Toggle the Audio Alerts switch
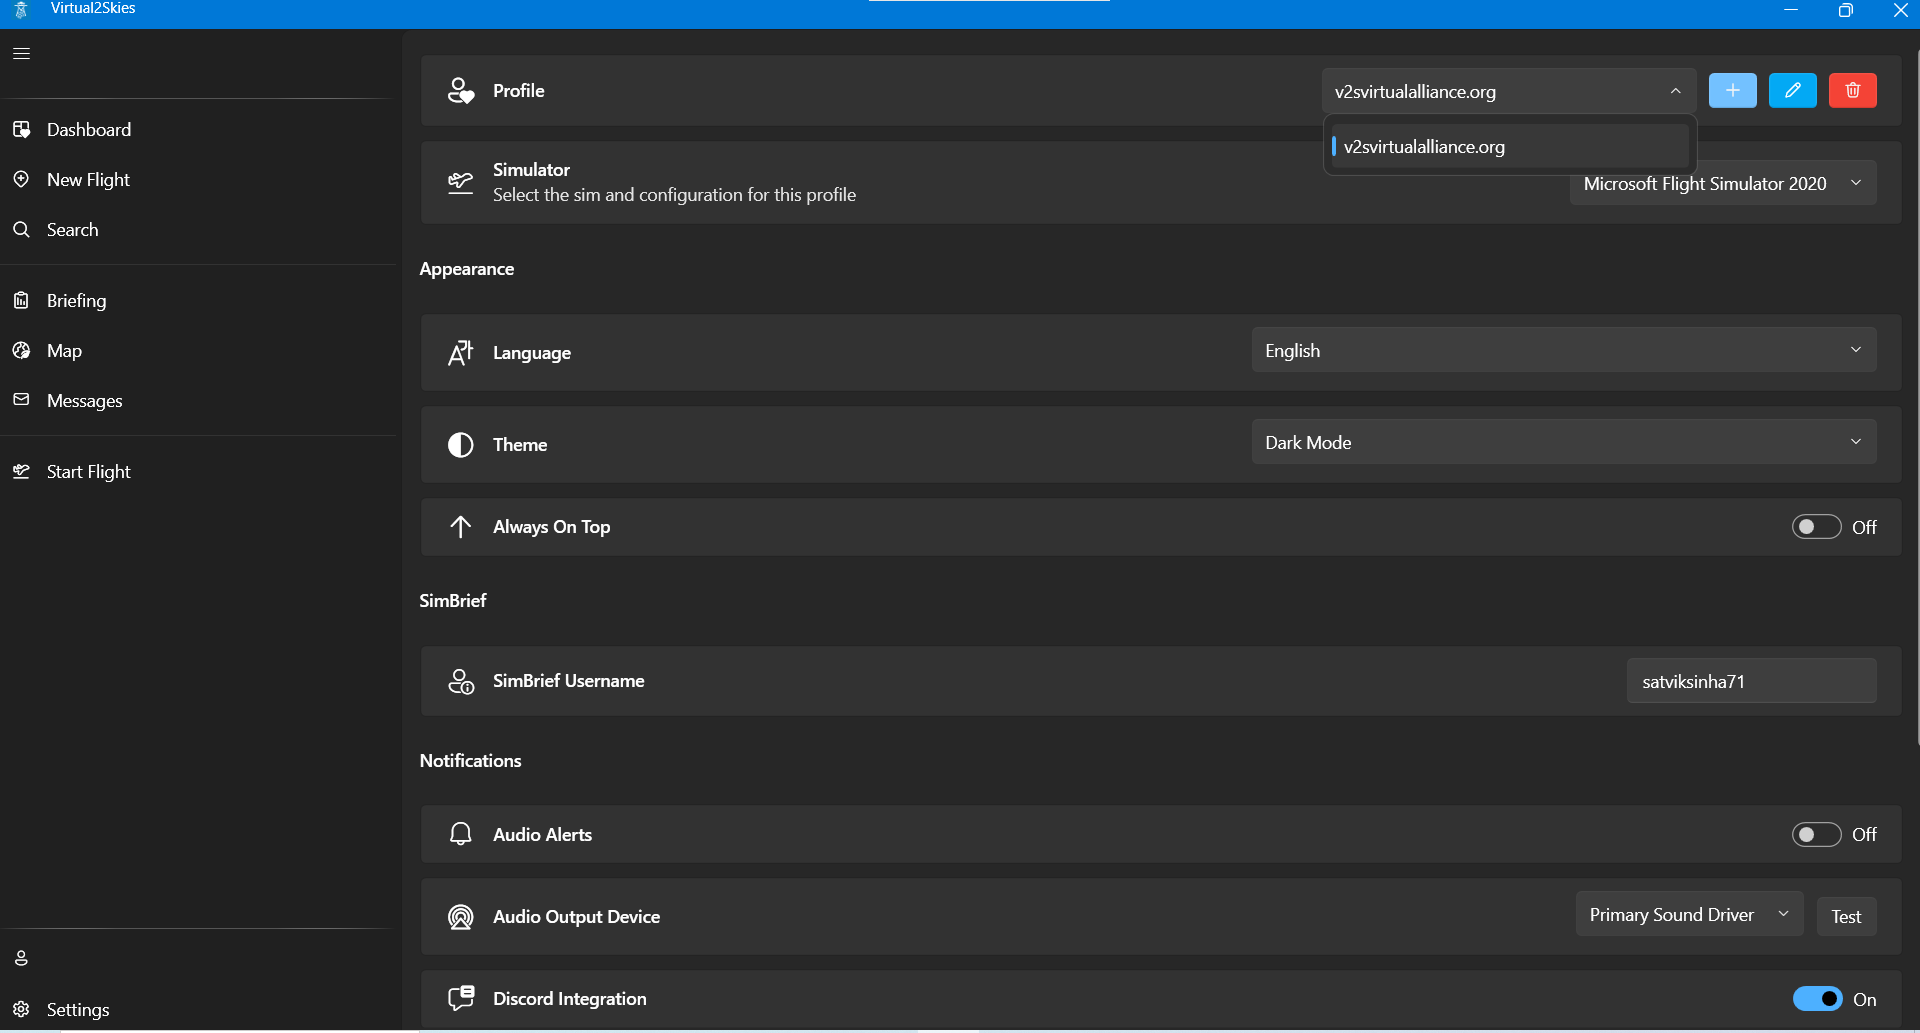 (x=1816, y=835)
